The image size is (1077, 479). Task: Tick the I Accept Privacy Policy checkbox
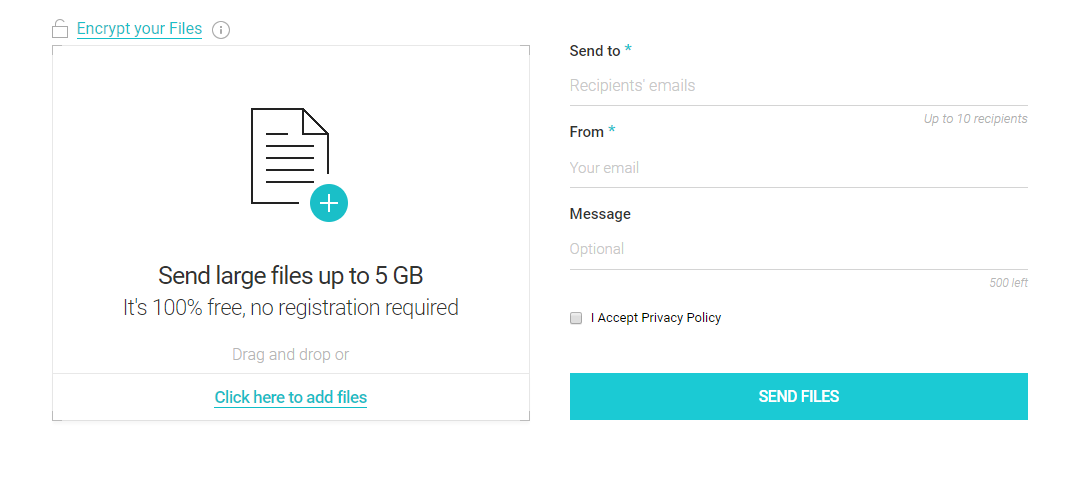pos(576,318)
